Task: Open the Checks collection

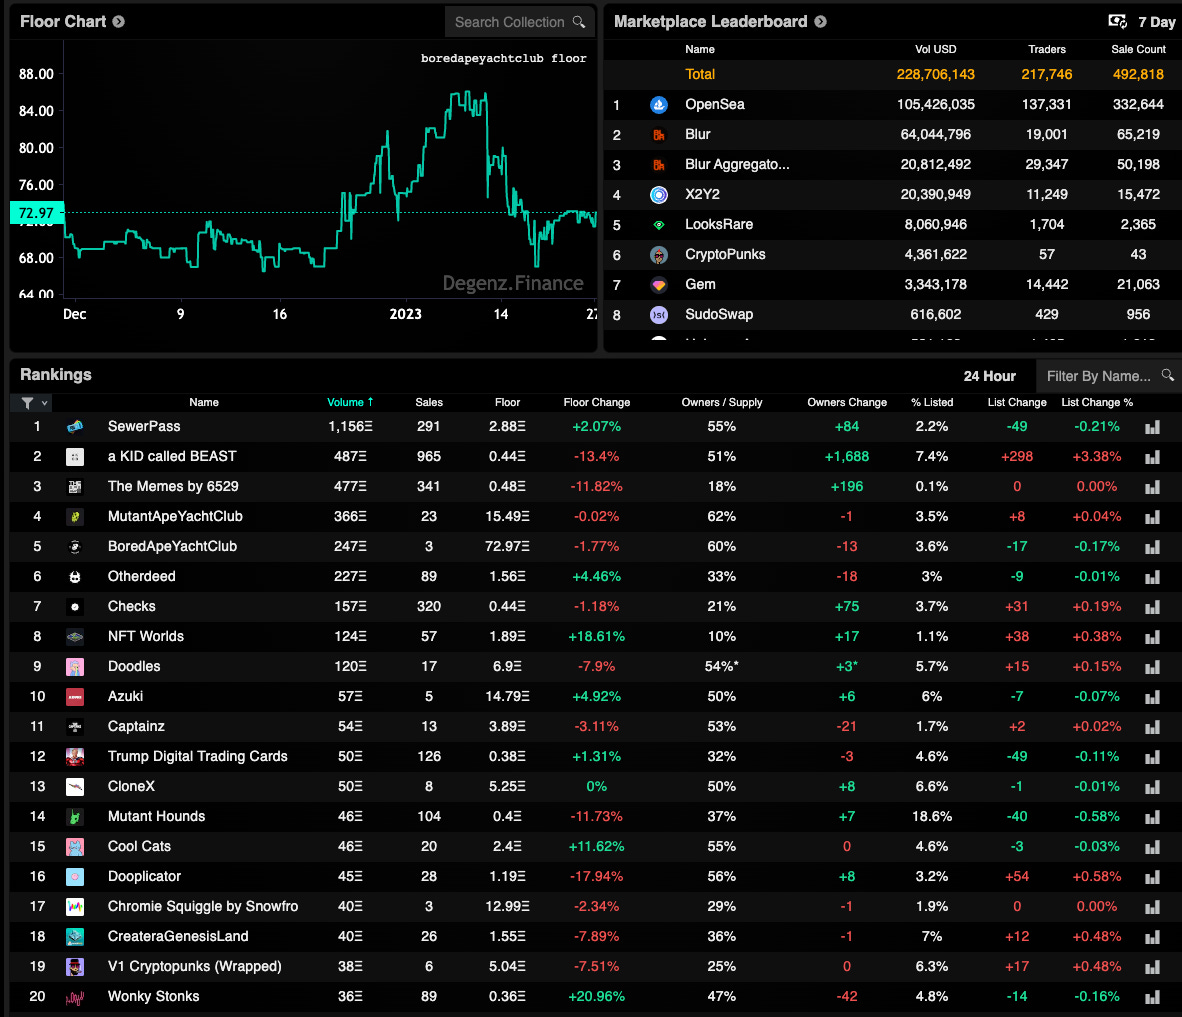Action: click(x=131, y=607)
